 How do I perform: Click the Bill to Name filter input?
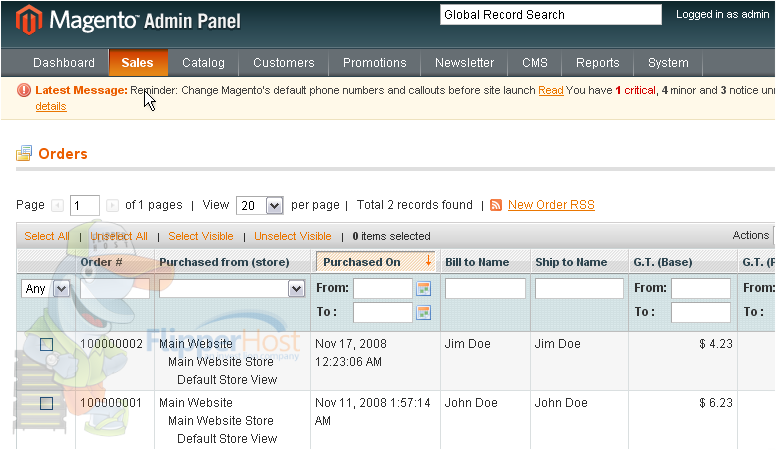point(485,289)
